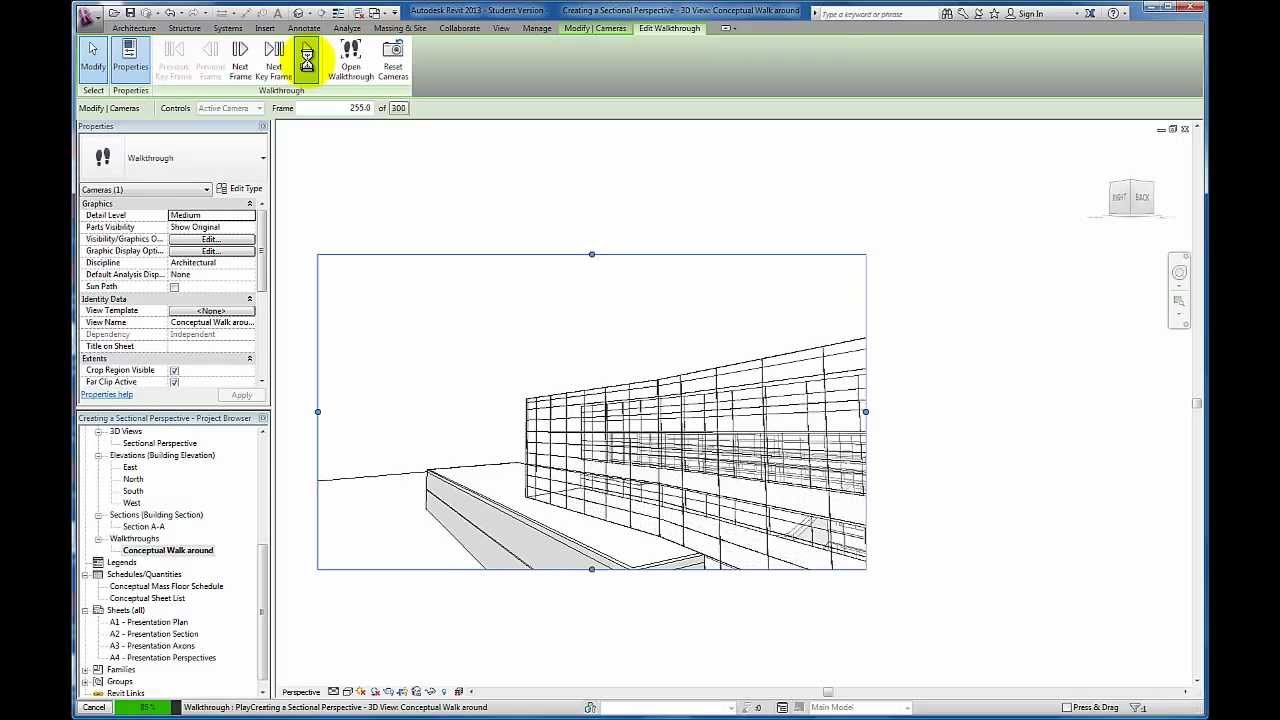This screenshot has height=720, width=1280.
Task: Click the worksets icon in the status bar
Action: coord(591,707)
